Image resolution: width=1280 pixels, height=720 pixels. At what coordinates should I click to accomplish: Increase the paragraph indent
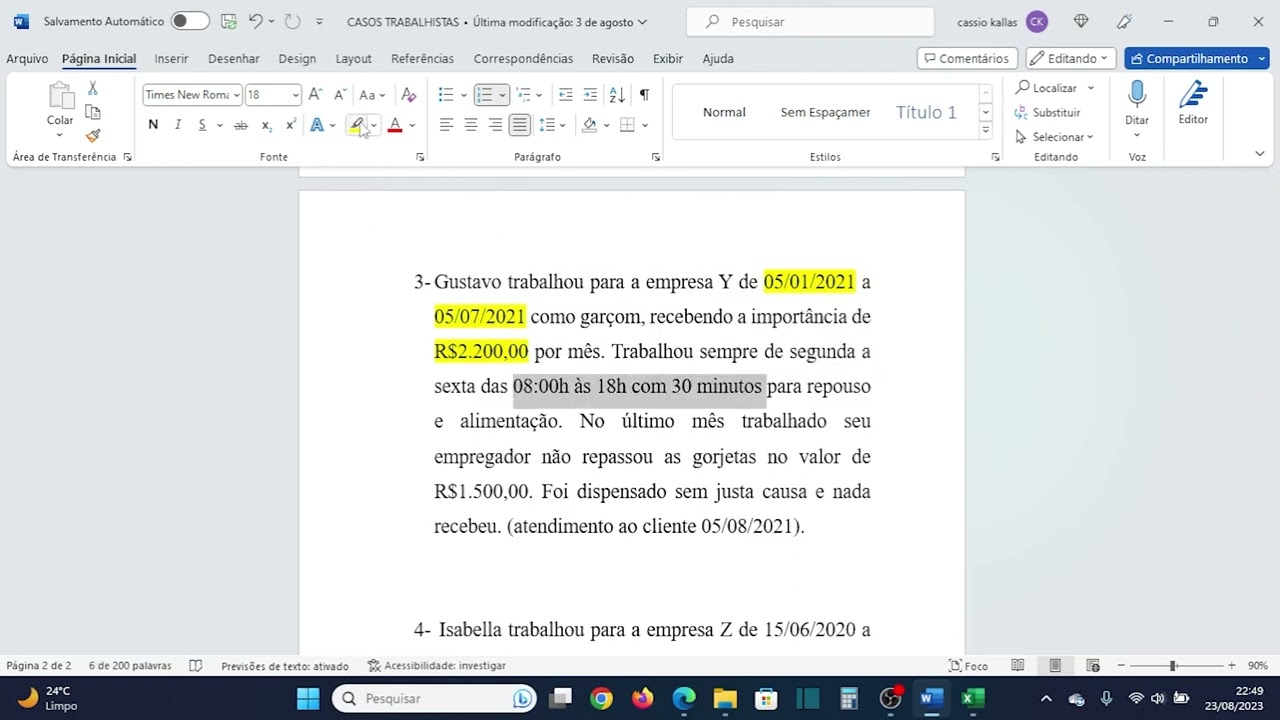pos(590,95)
